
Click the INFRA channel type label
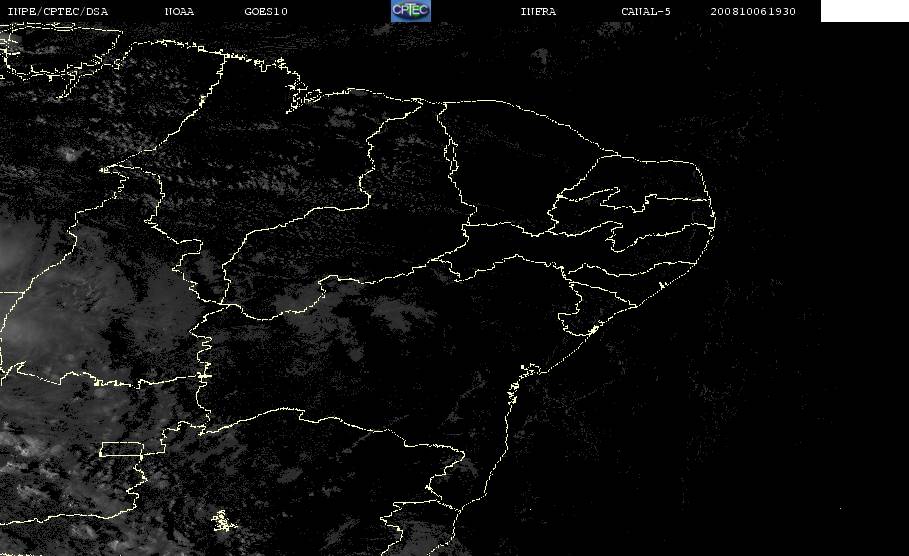click(x=538, y=12)
